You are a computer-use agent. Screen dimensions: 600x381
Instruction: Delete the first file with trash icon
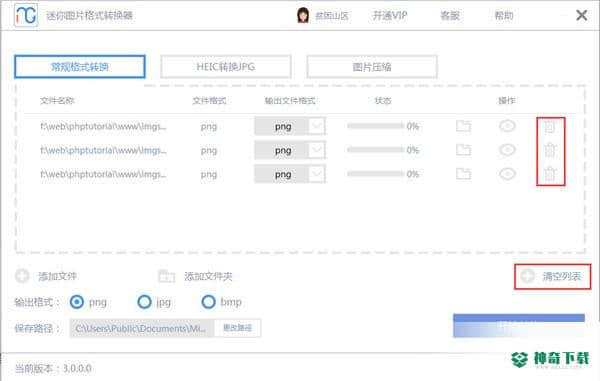[550, 126]
